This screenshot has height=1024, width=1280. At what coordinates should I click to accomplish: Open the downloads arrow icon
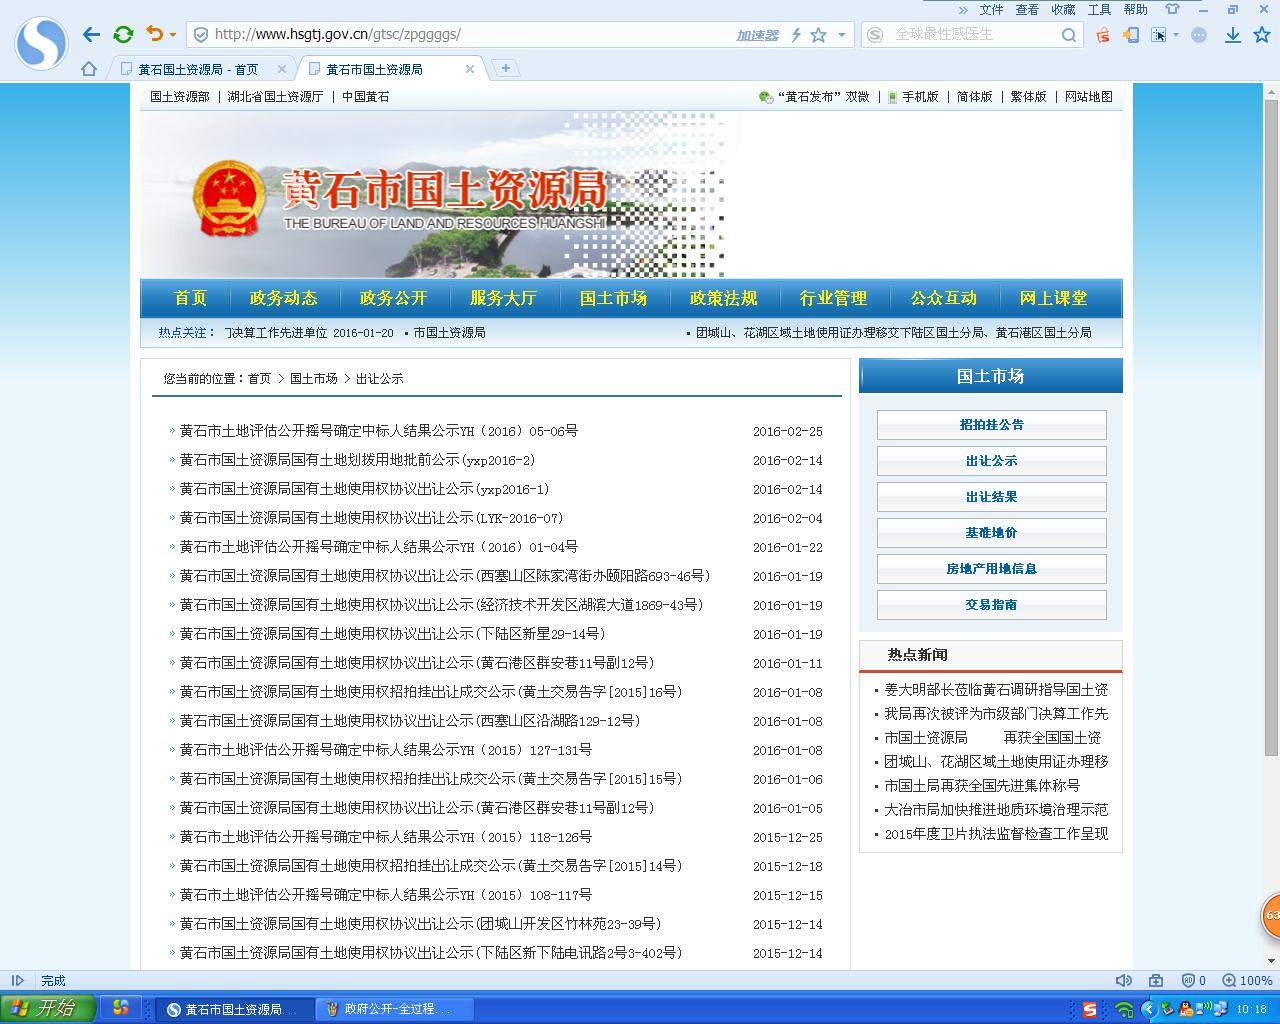click(1233, 35)
